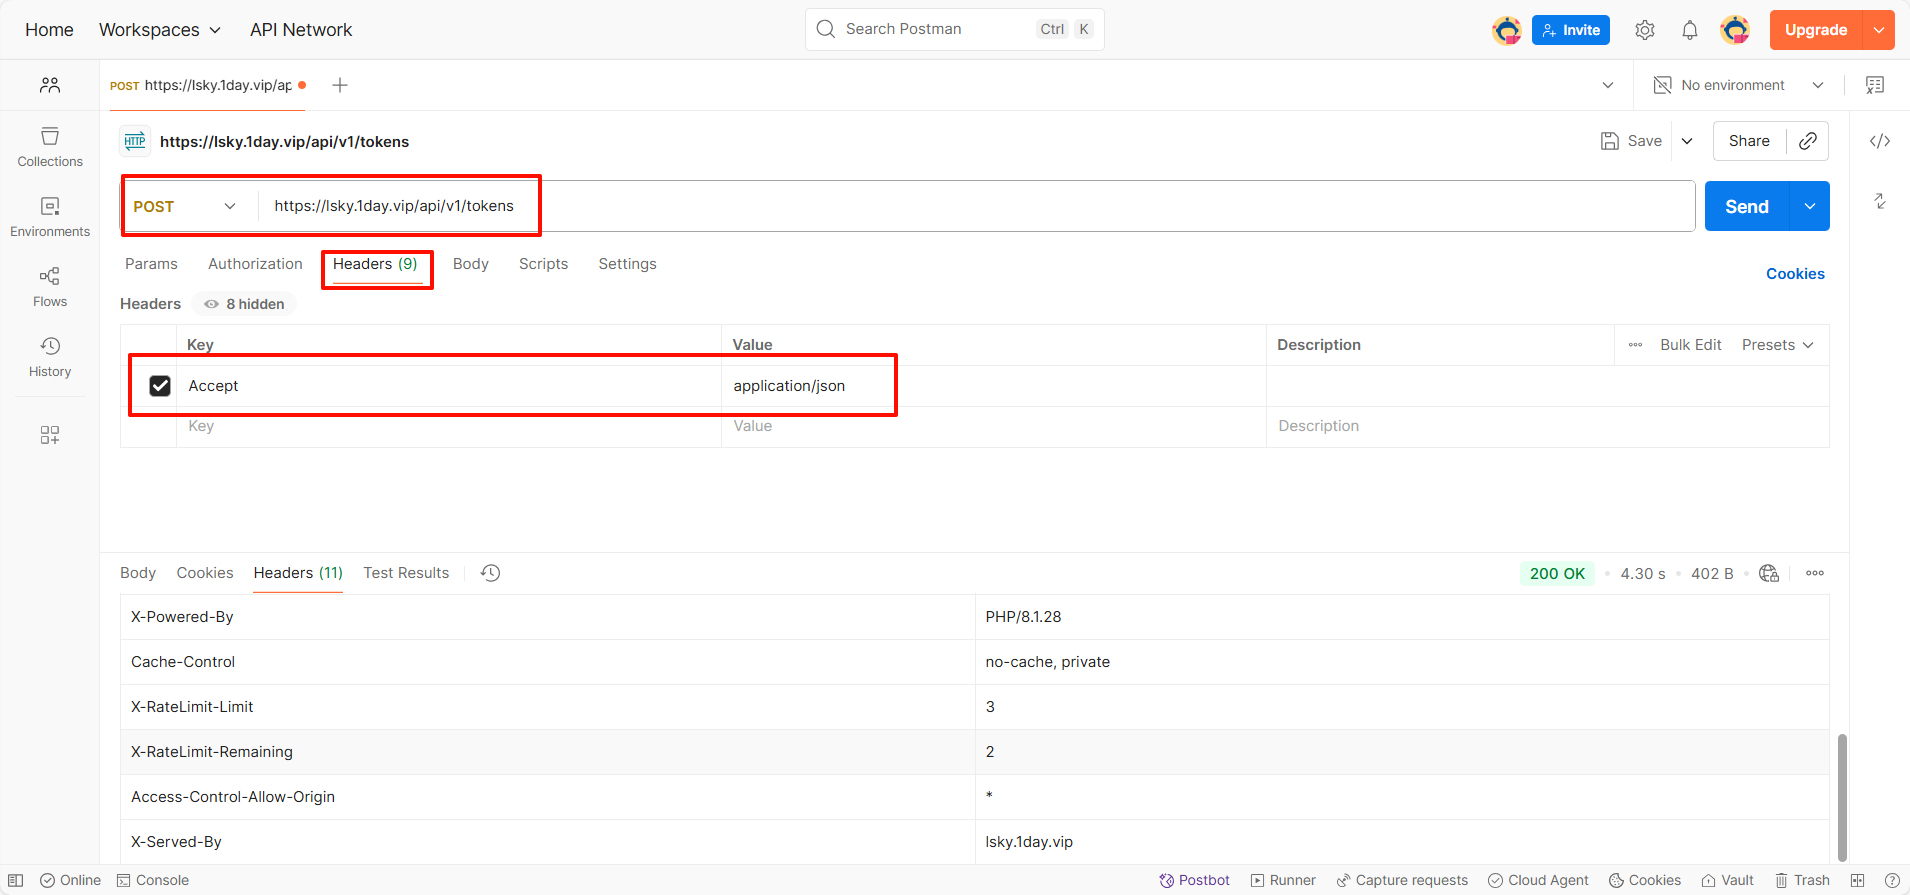Open the Presets dropdown

[x=1777, y=345]
